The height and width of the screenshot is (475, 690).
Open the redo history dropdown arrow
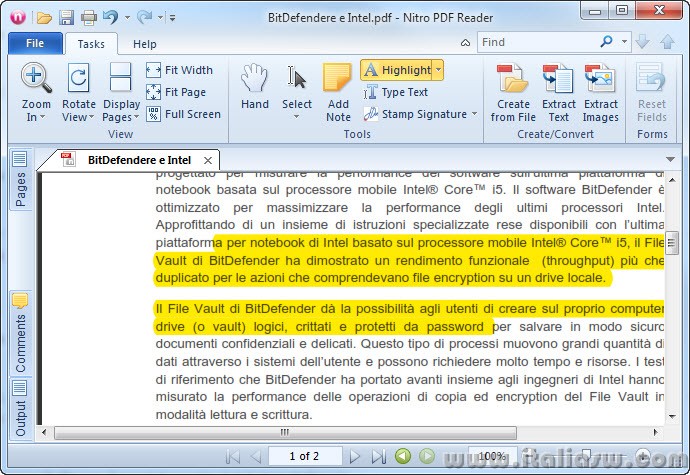tap(161, 18)
